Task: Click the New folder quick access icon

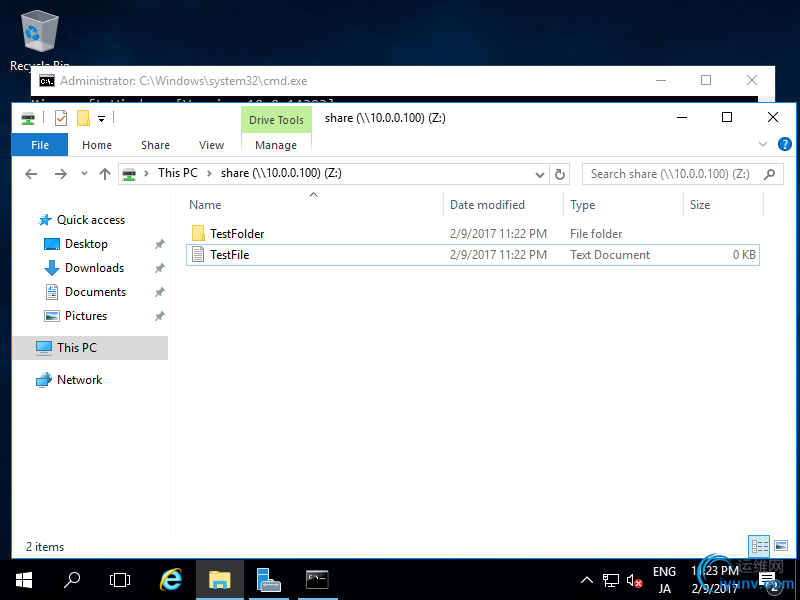Action: click(x=83, y=118)
